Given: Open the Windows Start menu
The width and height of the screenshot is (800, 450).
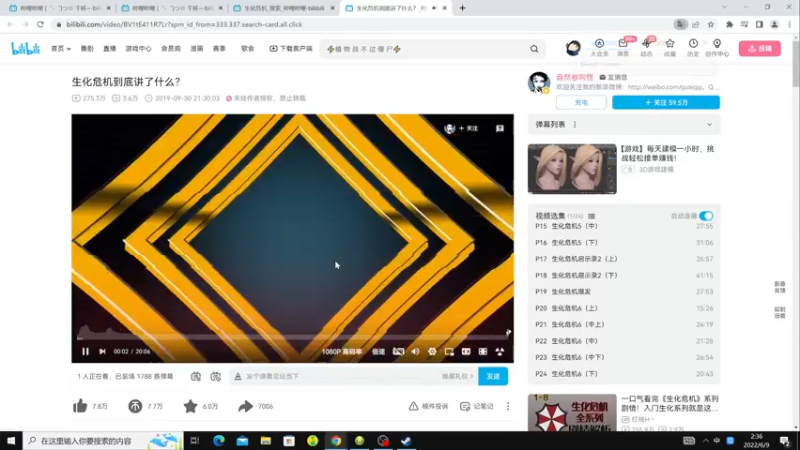Looking at the screenshot, I should coord(11,441).
